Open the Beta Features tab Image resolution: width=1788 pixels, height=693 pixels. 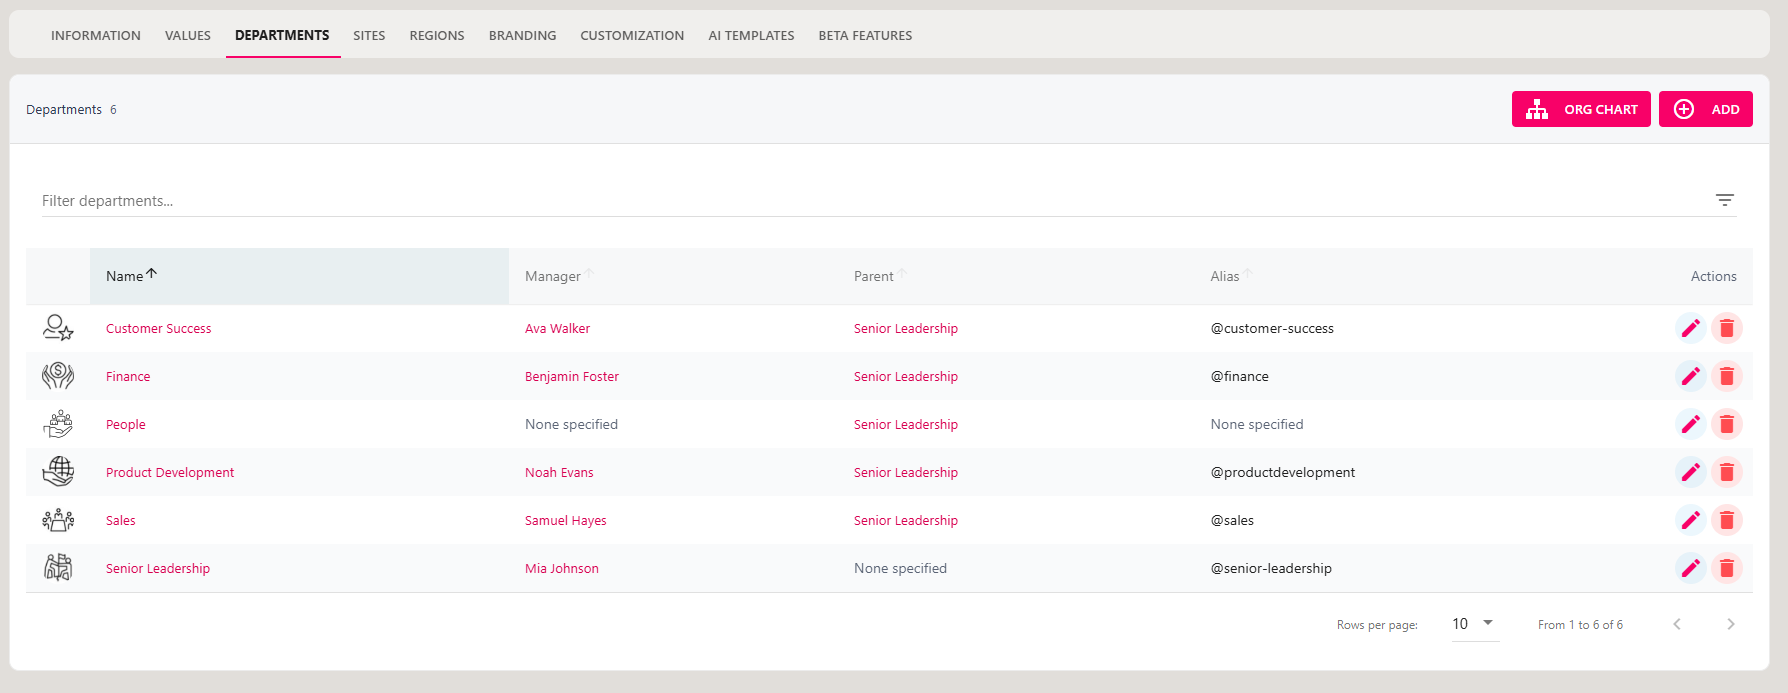click(865, 35)
